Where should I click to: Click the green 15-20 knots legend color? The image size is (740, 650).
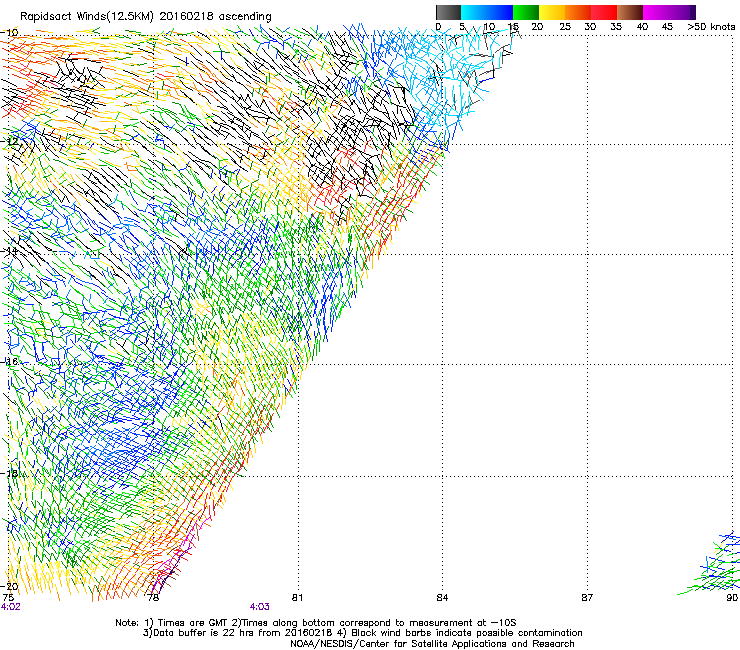pos(526,12)
